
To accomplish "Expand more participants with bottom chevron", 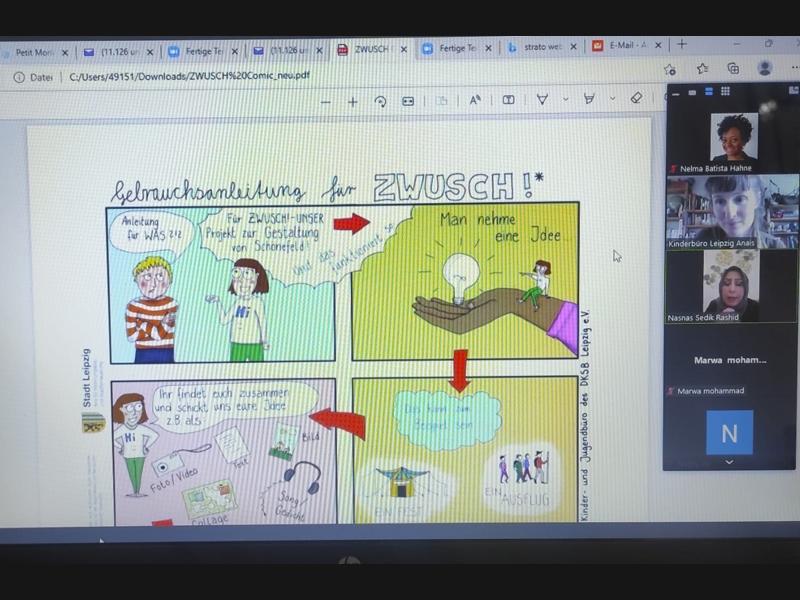I will pos(729,462).
